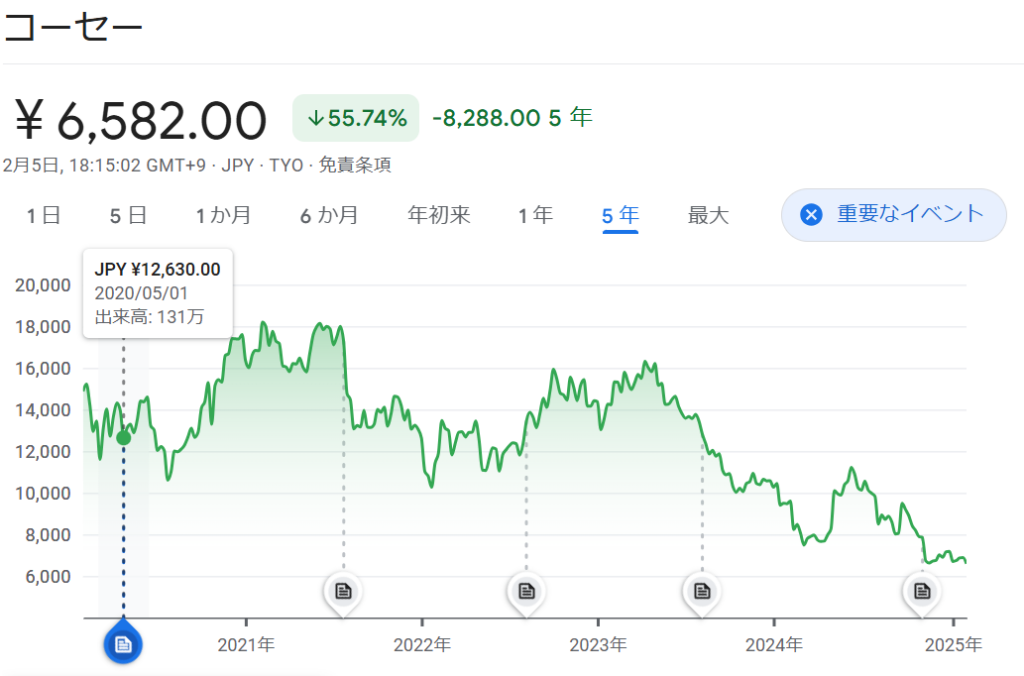Open the 免責条項 disclaimer link
This screenshot has width=1024, height=676.
tap(355, 165)
